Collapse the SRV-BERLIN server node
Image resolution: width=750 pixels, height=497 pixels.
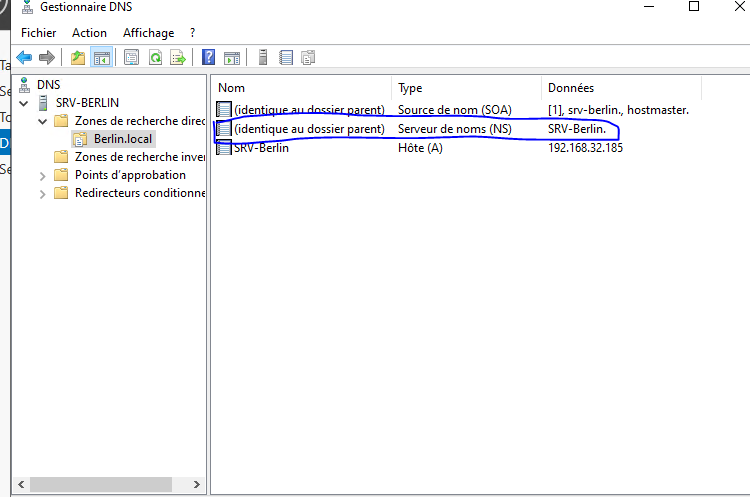point(24,103)
